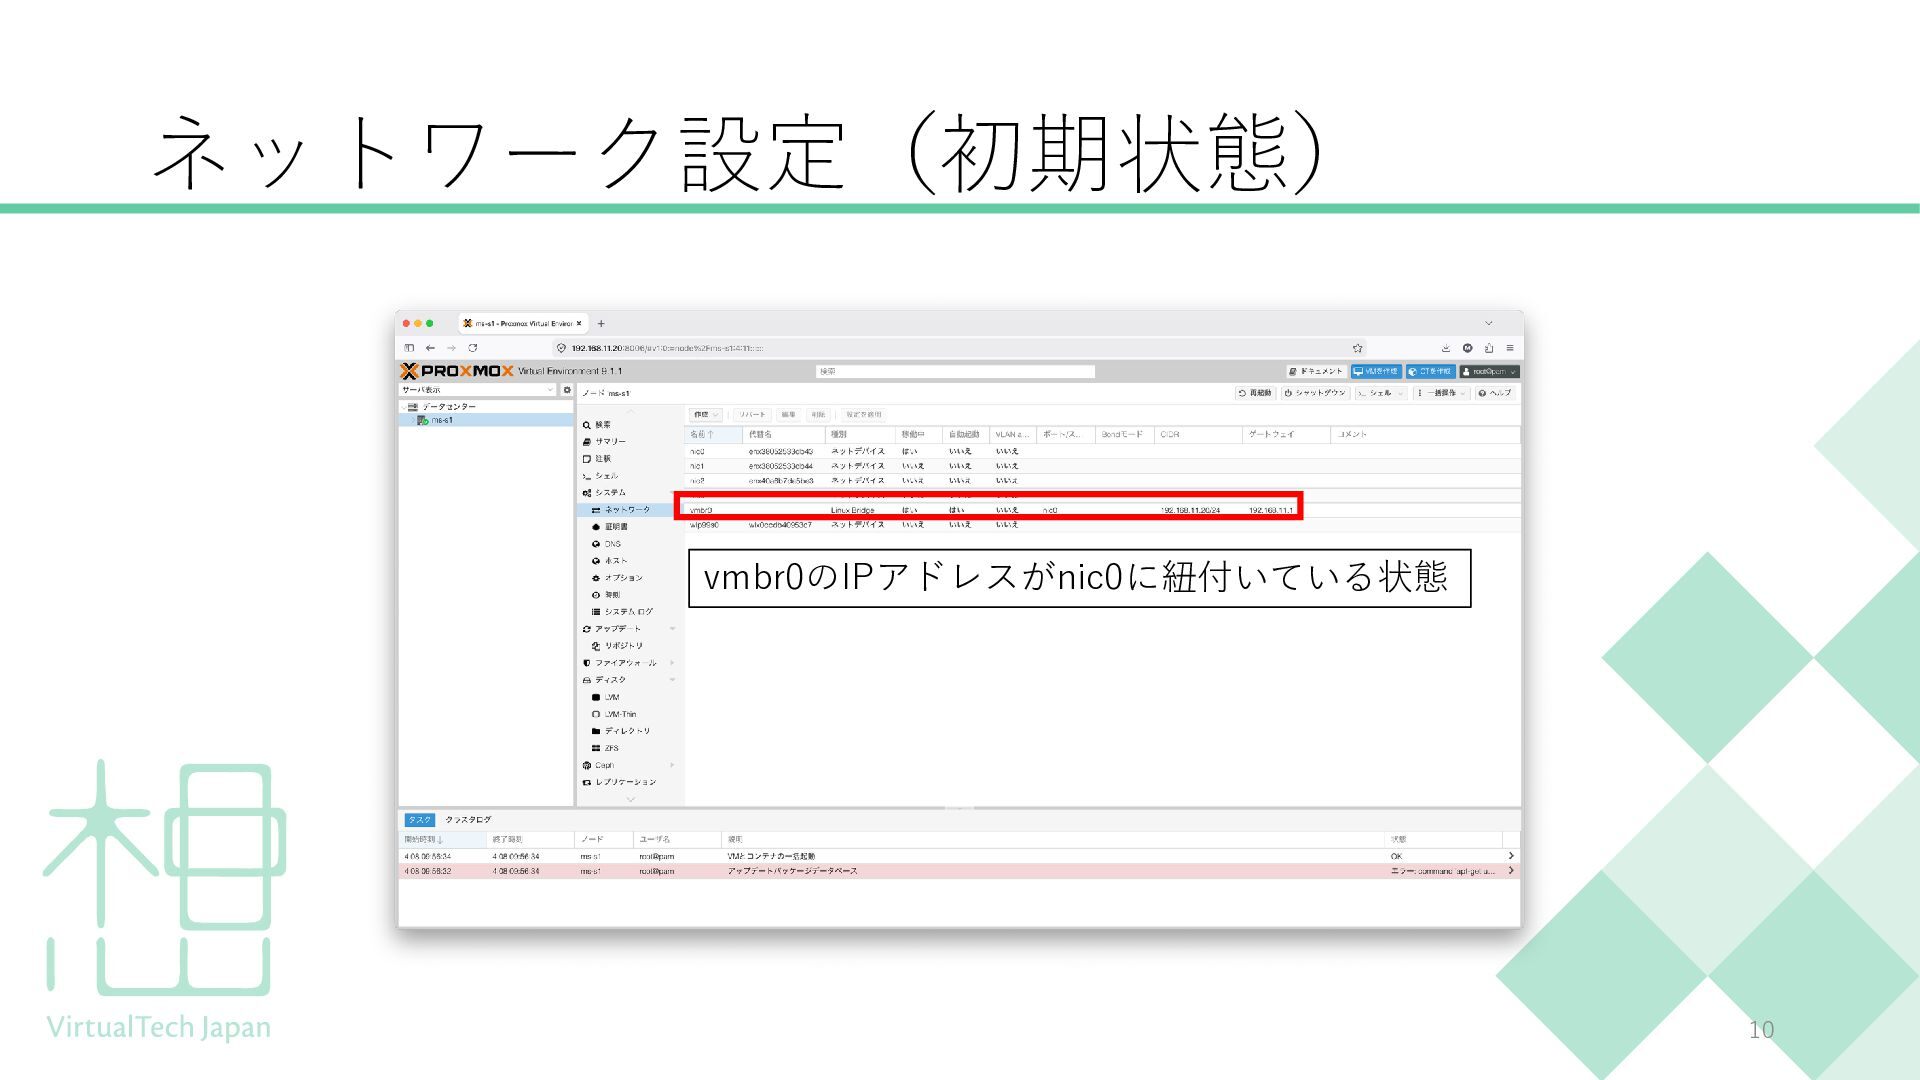This screenshot has width=1920, height=1080.
Task: Click the CT作成 create container button
Action: [1430, 371]
